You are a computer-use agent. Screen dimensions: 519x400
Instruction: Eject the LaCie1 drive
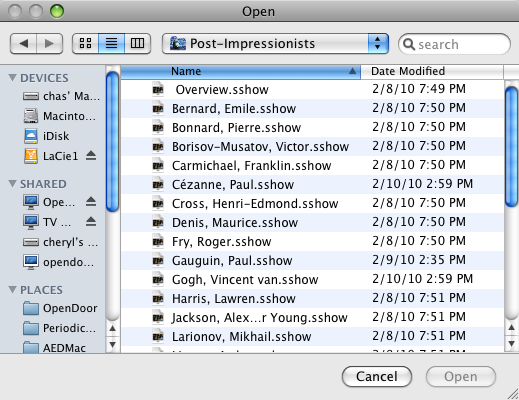click(x=91, y=156)
